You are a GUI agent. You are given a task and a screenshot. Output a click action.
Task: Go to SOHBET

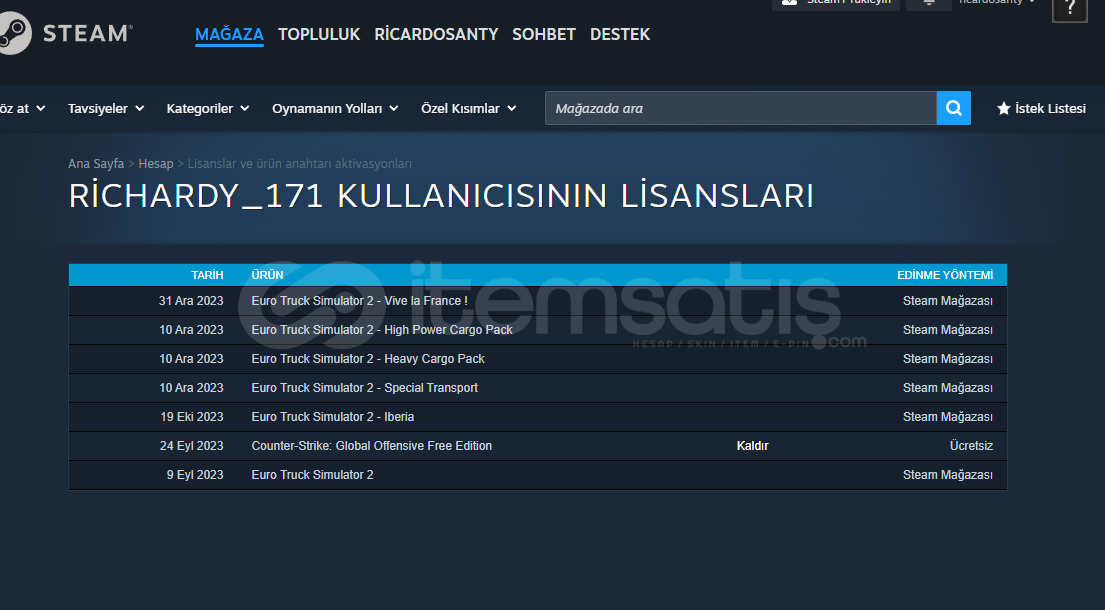click(x=544, y=34)
